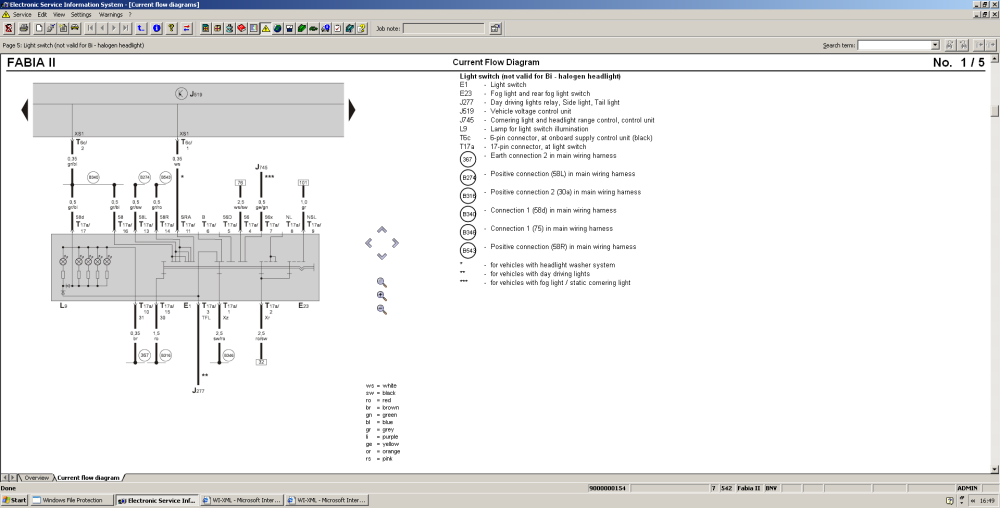Click black right arrow beside J519 block
This screenshot has height=508, width=1000.
(x=351, y=110)
